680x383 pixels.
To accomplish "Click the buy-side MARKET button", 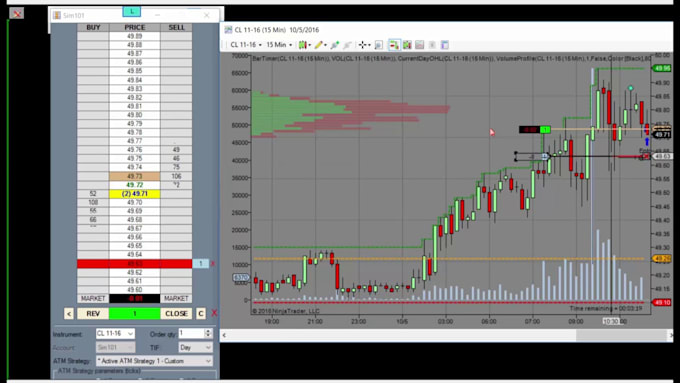I will [x=93, y=298].
